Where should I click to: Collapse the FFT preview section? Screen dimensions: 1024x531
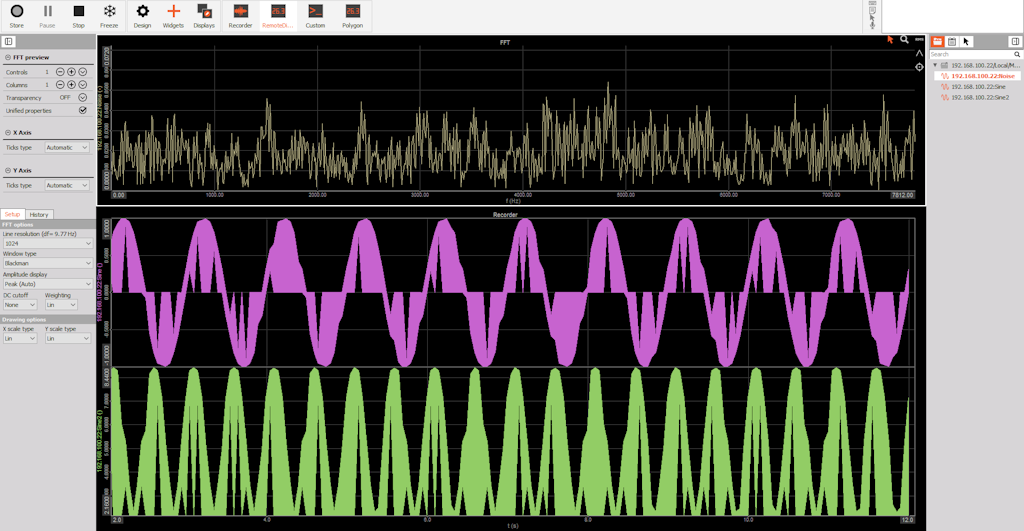point(8,57)
